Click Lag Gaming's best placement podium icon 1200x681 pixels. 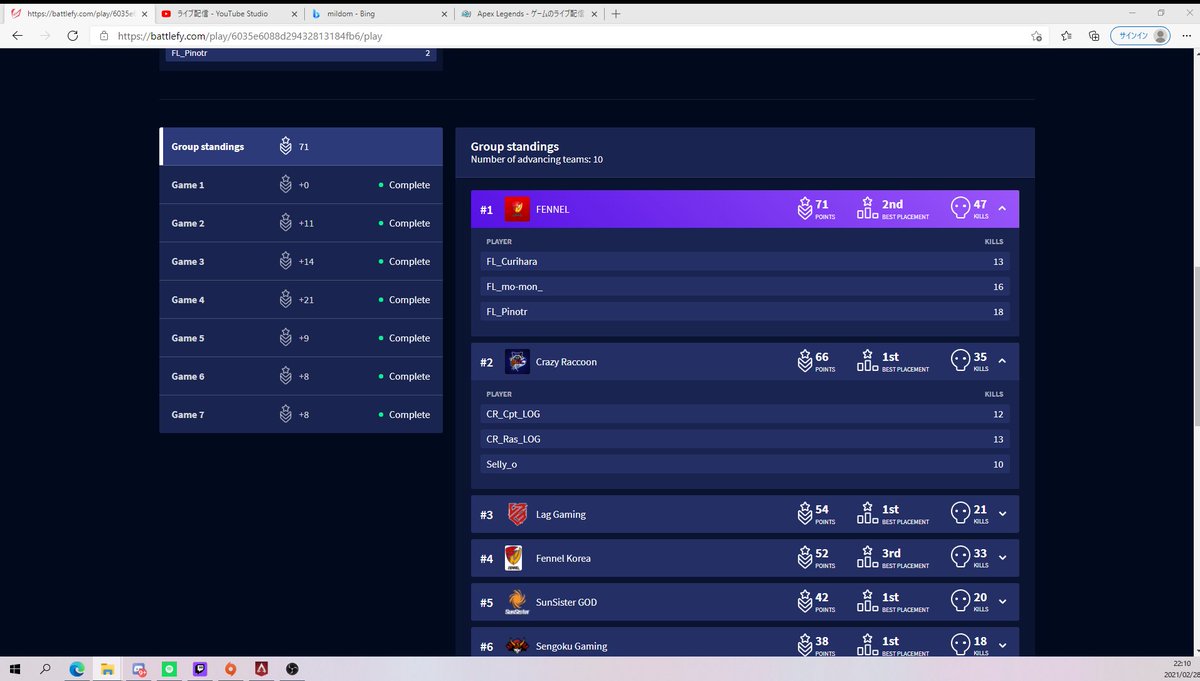tap(867, 513)
